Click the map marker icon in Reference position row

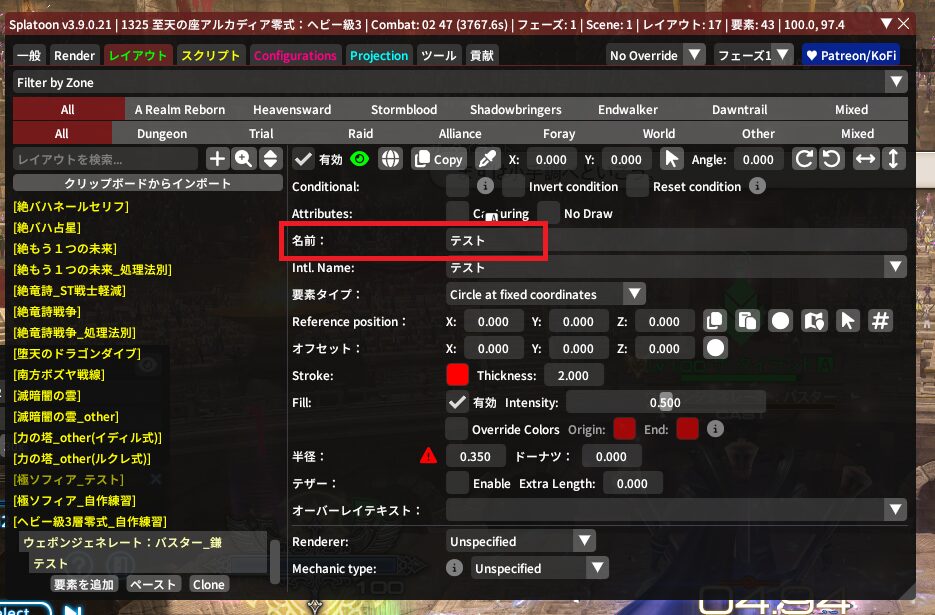[814, 321]
